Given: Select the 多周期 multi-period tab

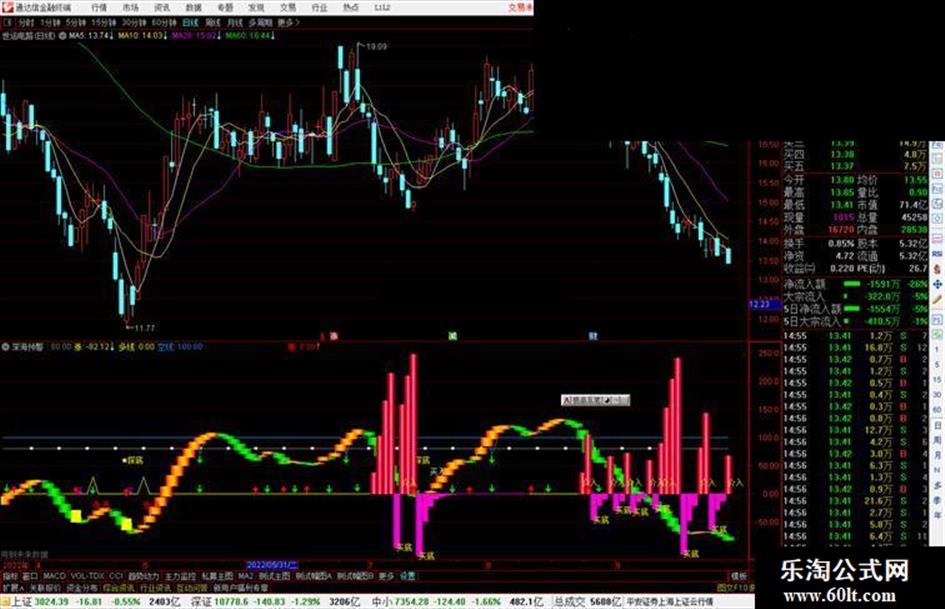Looking at the screenshot, I should click(260, 22).
